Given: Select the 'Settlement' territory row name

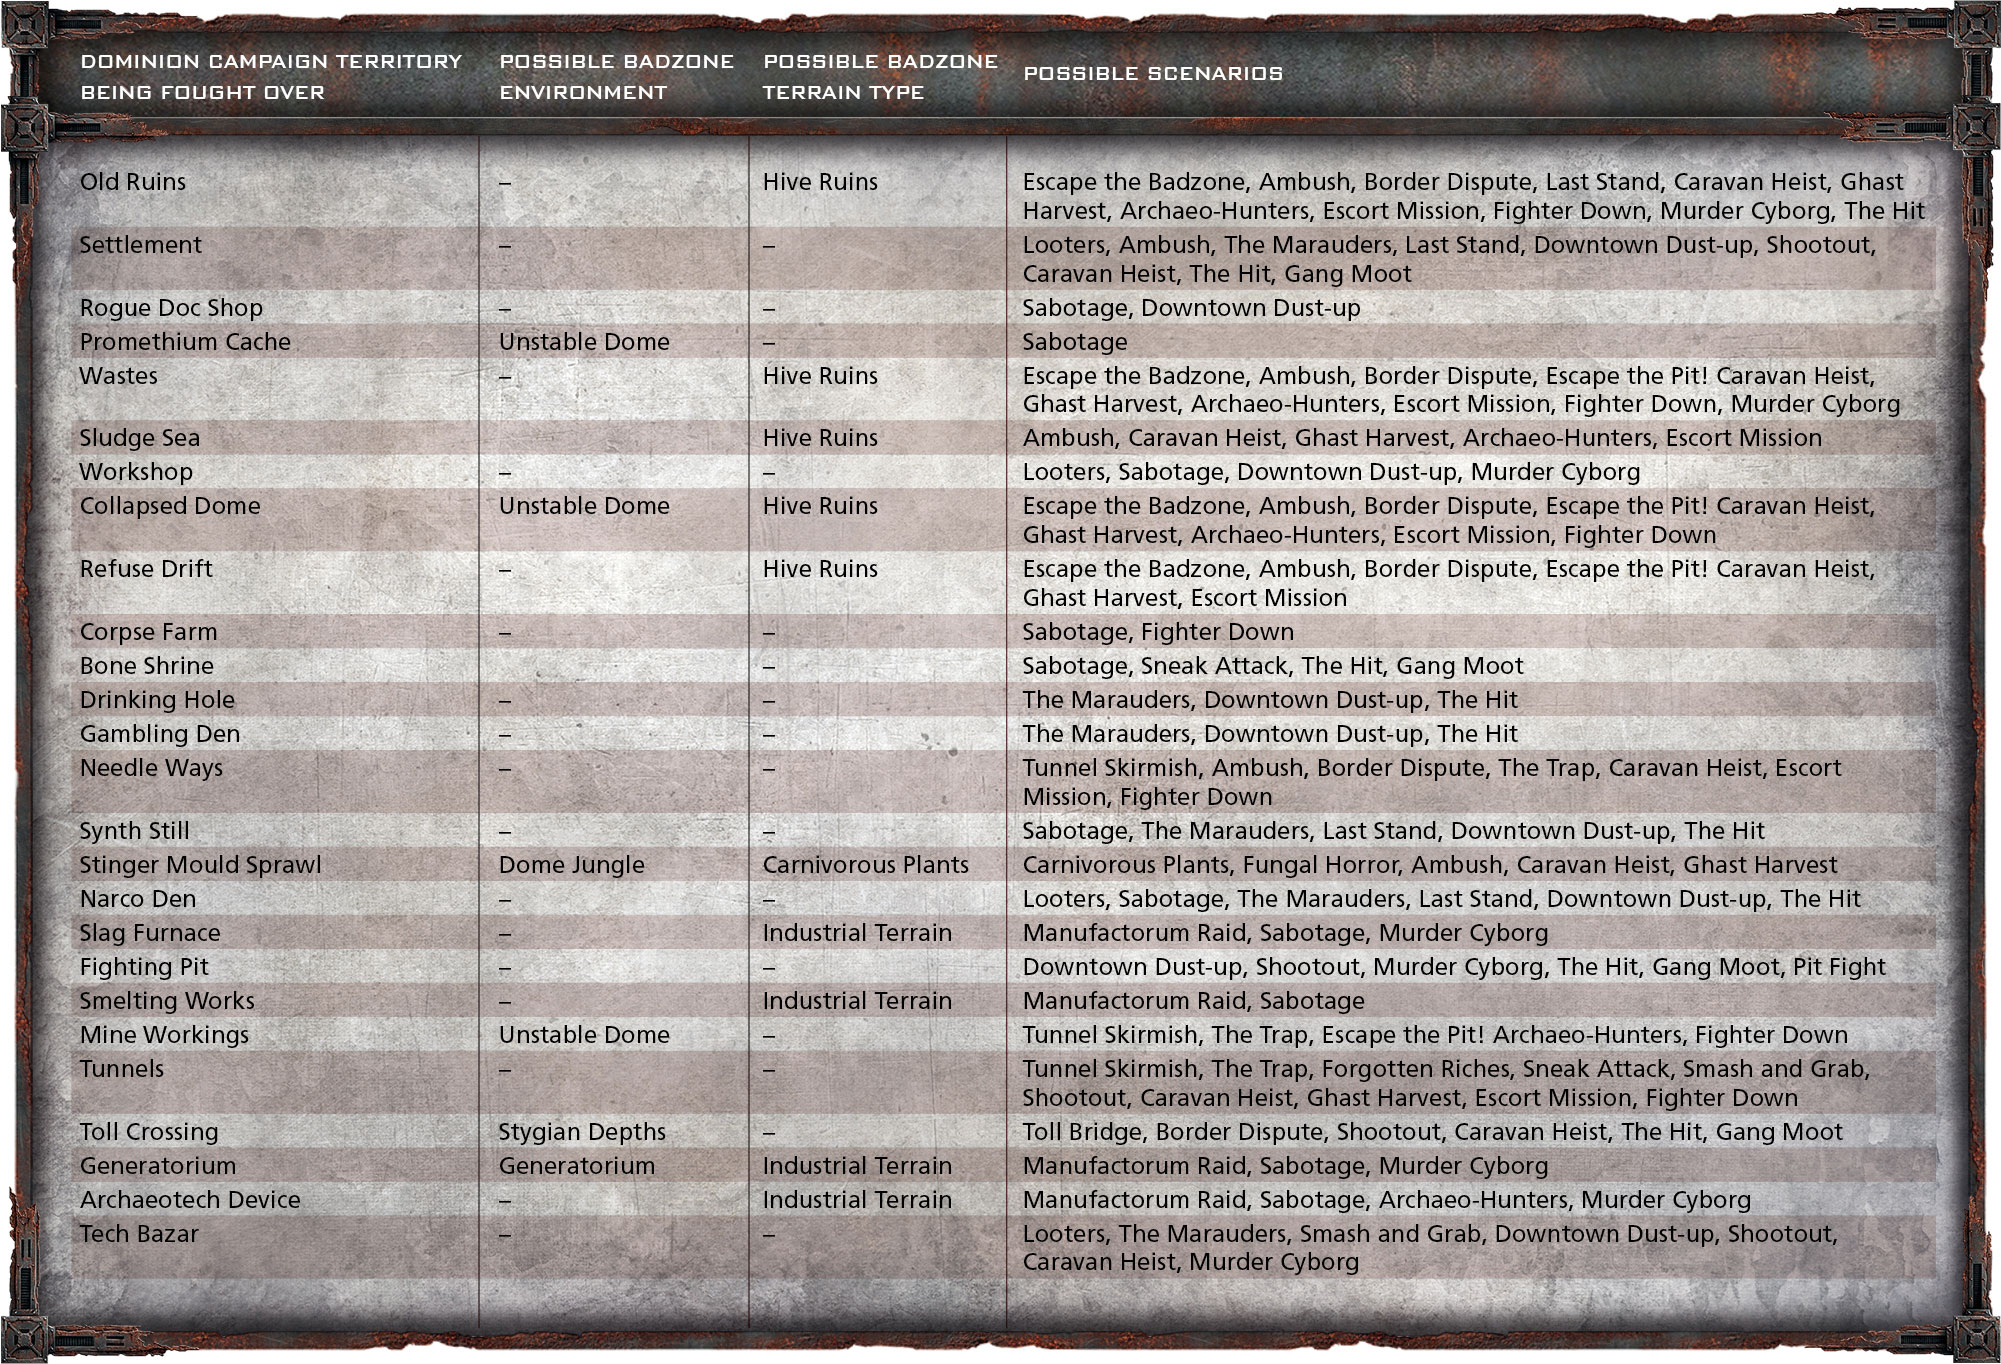Looking at the screenshot, I should click(141, 245).
